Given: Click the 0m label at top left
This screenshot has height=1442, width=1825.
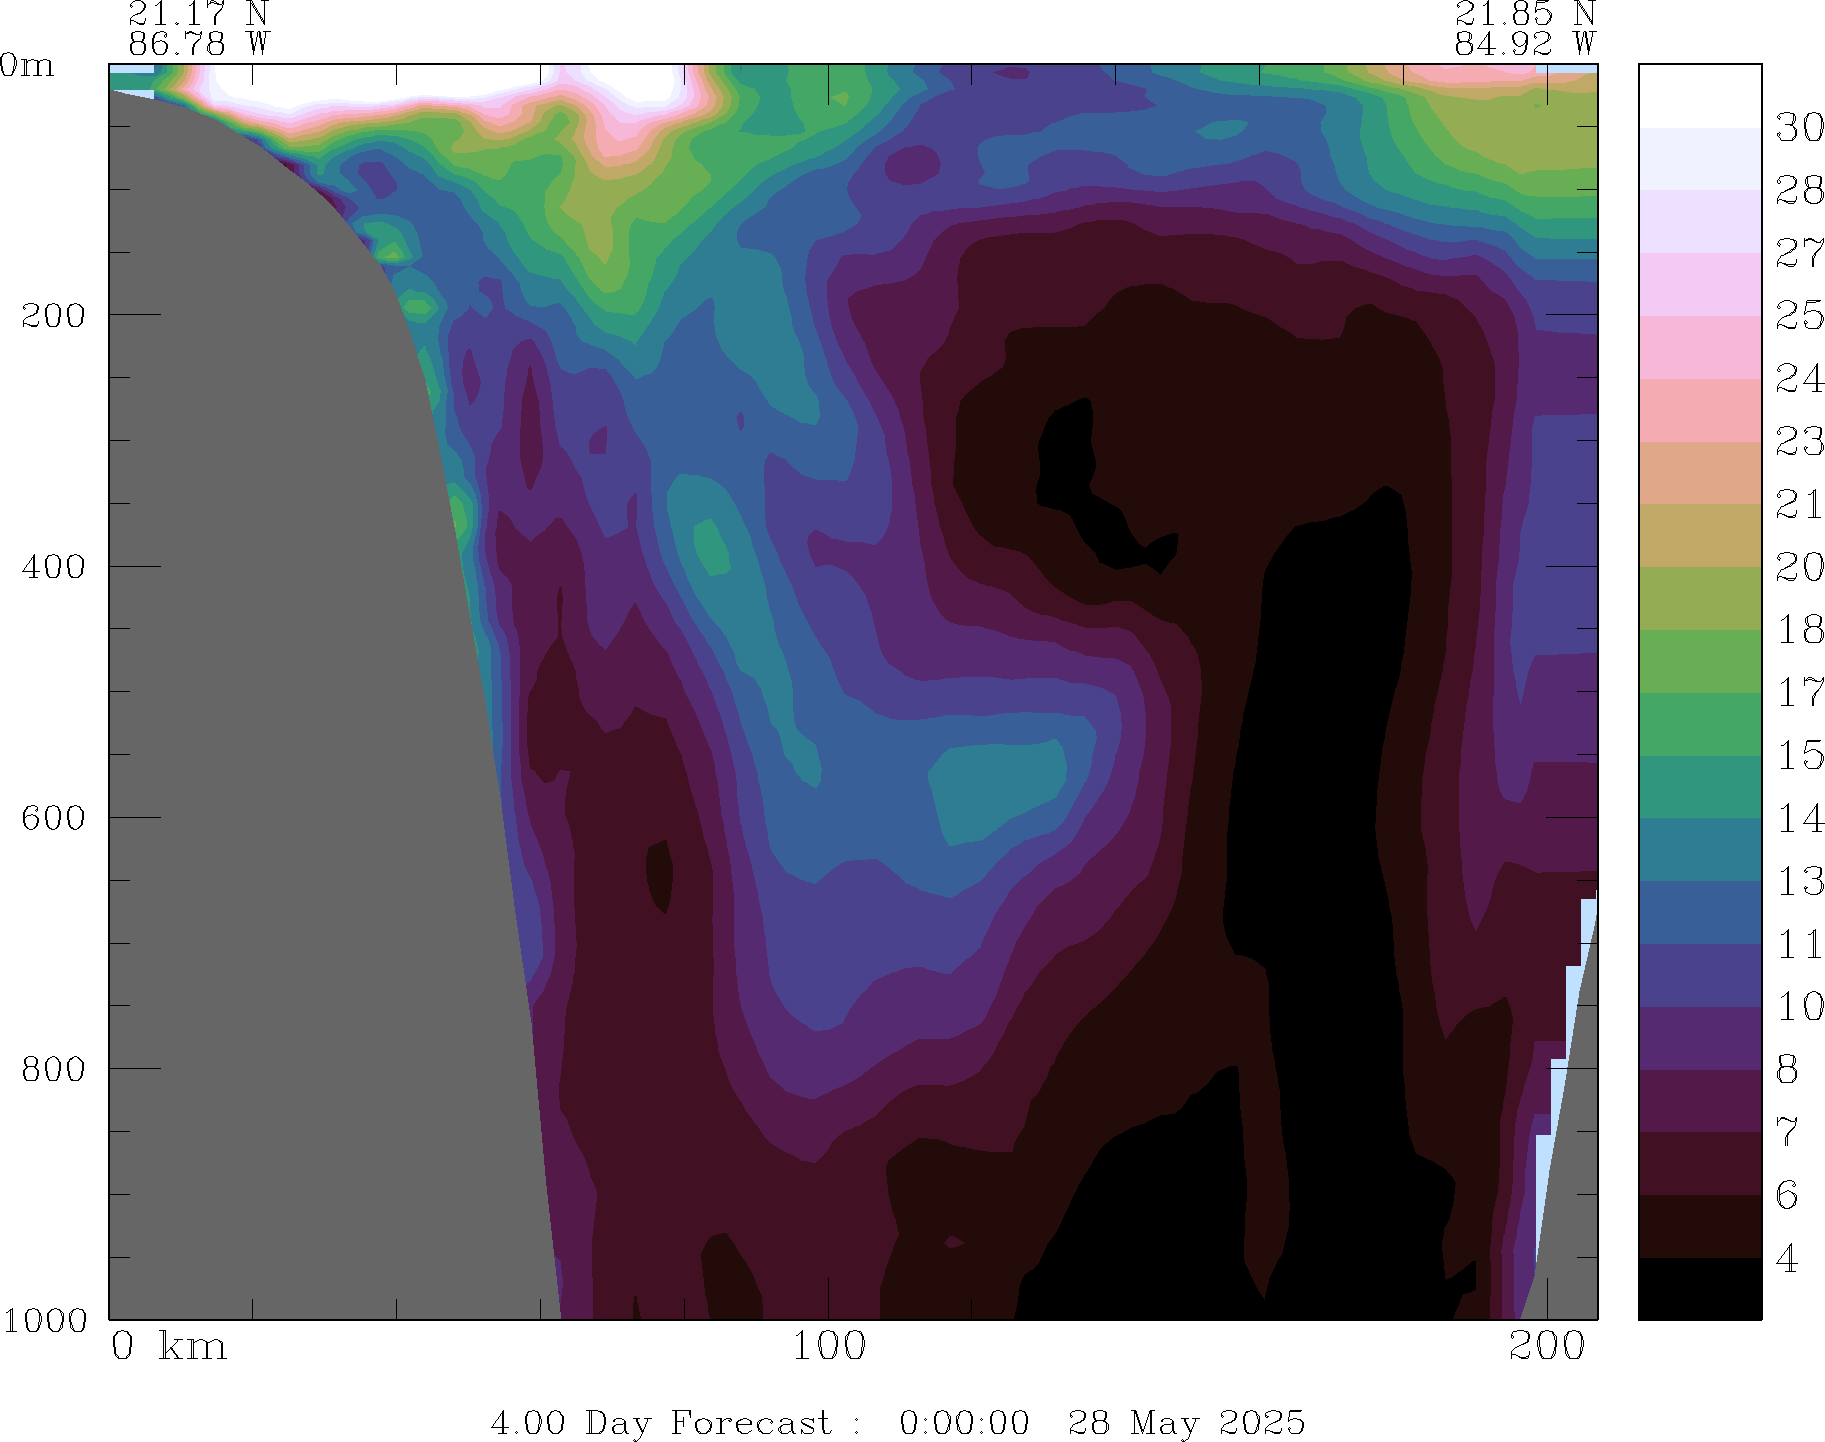Looking at the screenshot, I should [26, 65].
